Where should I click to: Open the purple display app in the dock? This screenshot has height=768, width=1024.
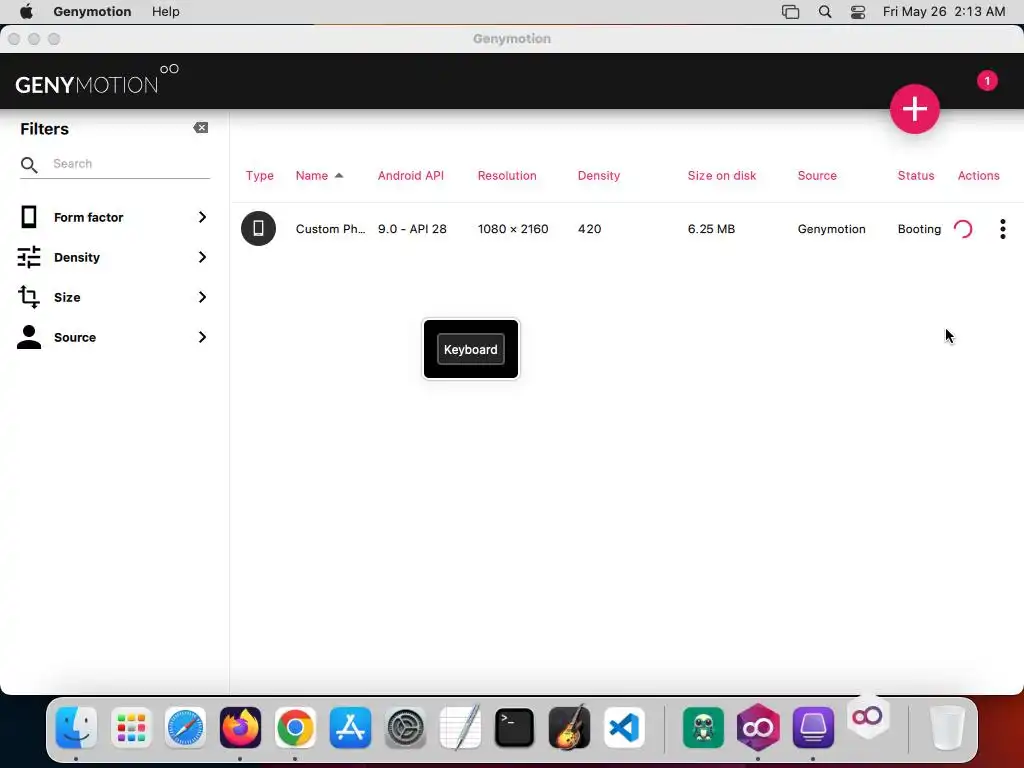[813, 728]
